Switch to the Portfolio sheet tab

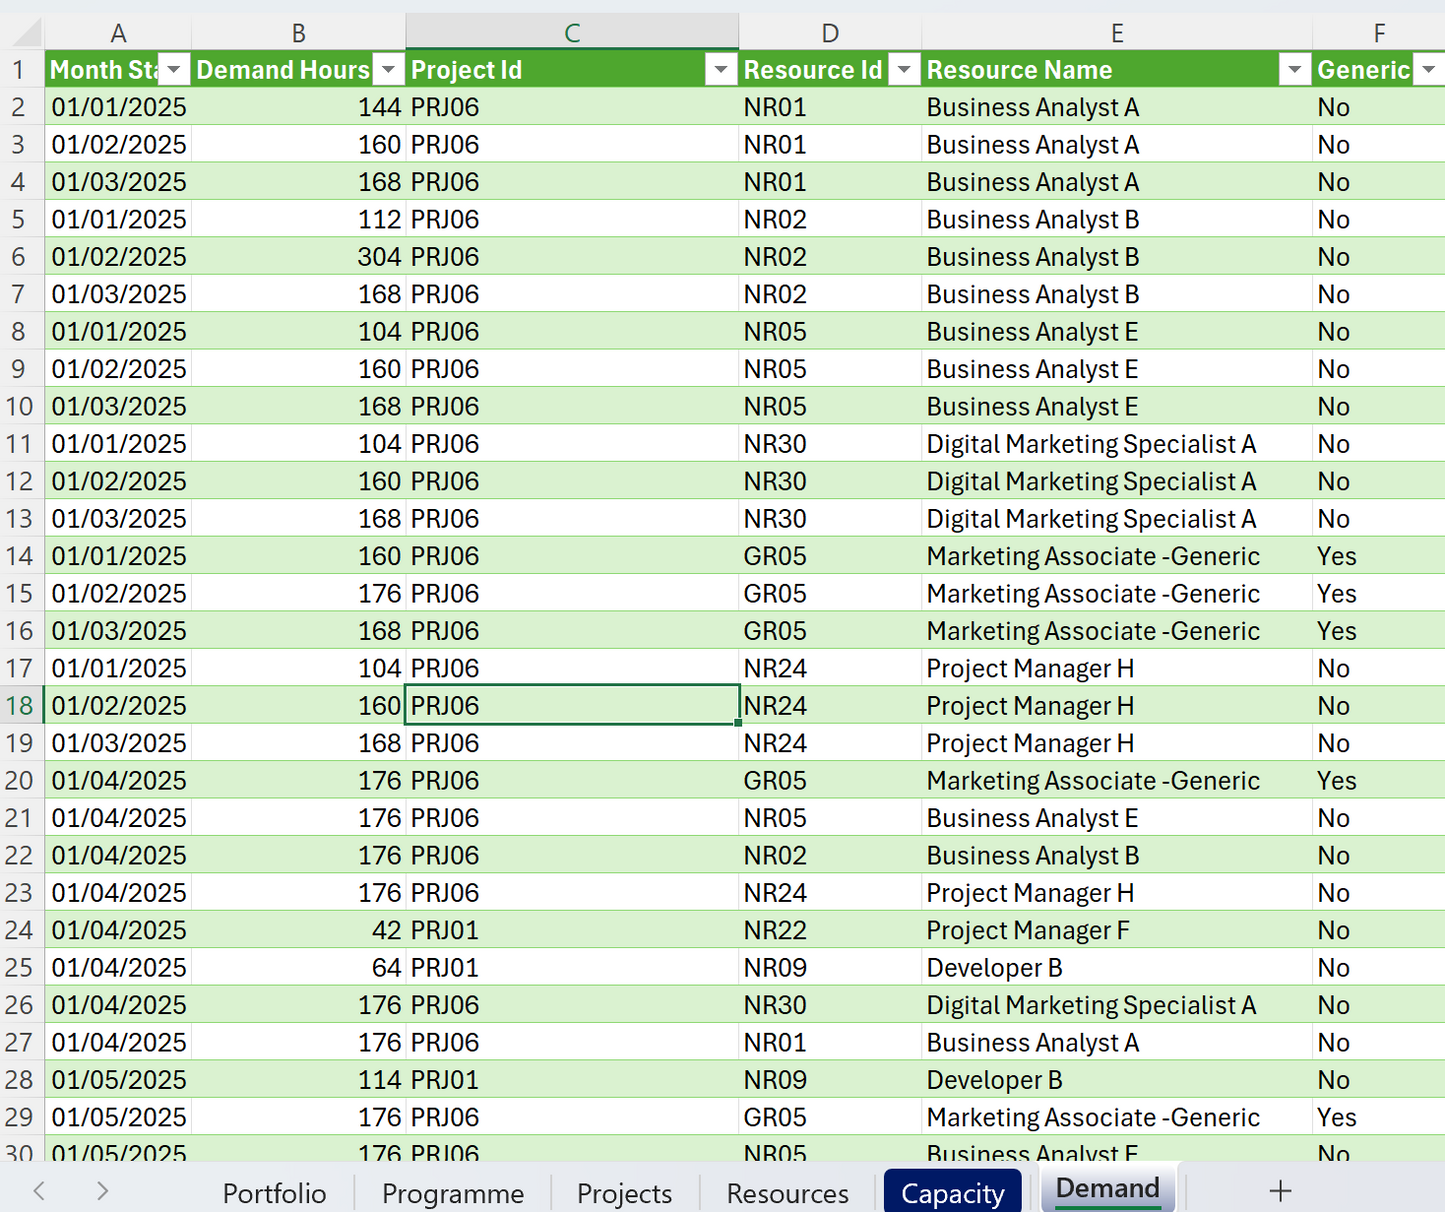(274, 1191)
